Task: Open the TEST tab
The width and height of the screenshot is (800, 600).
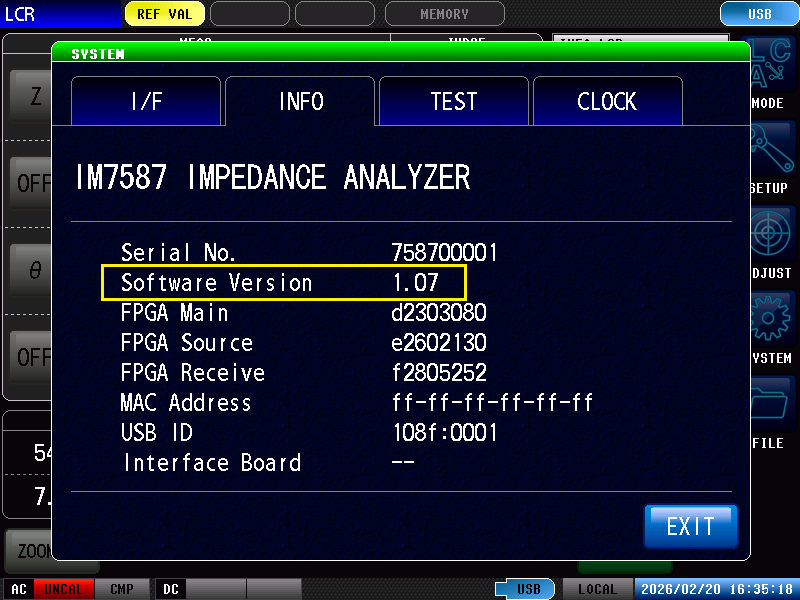Action: (454, 102)
